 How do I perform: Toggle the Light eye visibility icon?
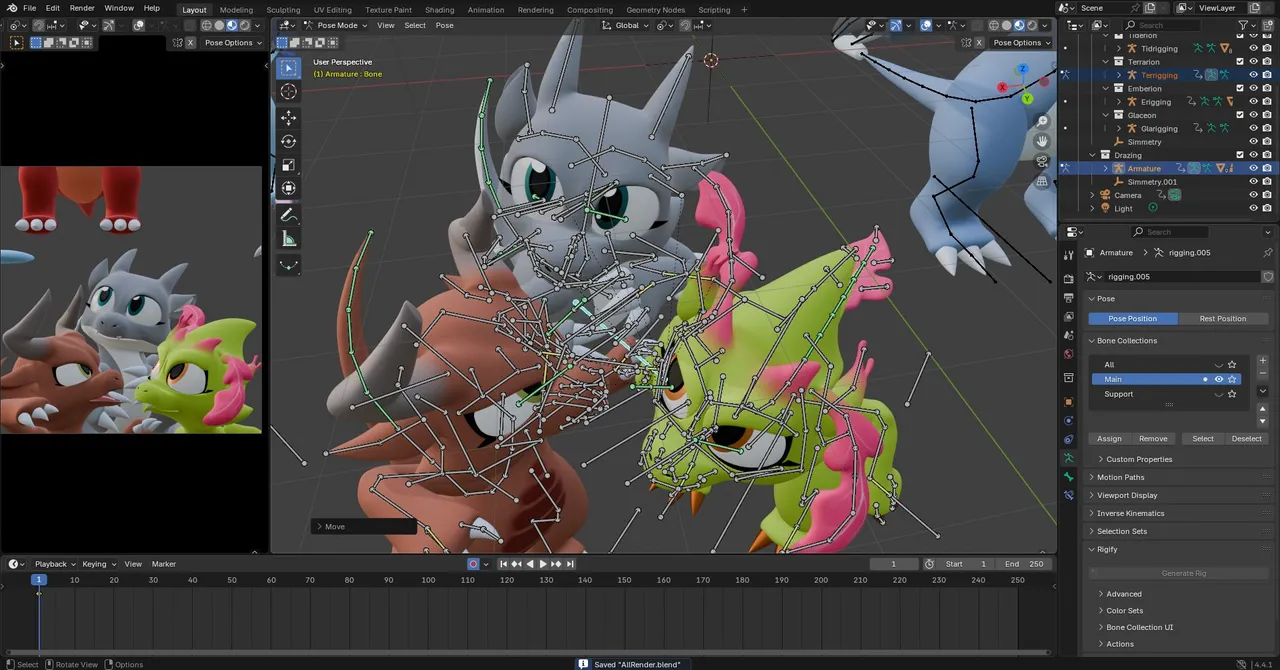pos(1253,208)
